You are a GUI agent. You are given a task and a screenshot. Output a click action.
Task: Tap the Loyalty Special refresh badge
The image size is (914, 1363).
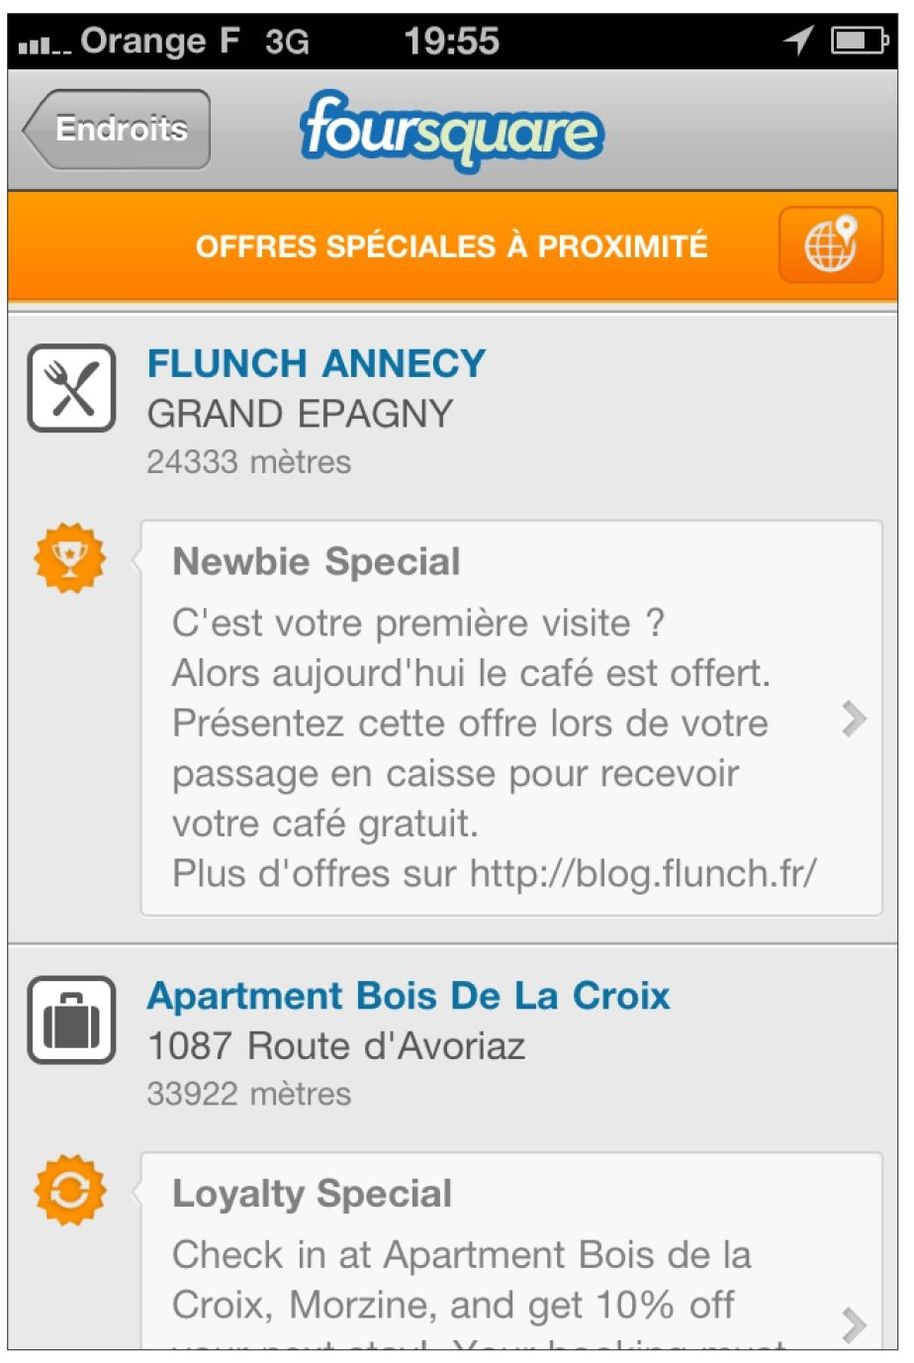[x=69, y=1190]
